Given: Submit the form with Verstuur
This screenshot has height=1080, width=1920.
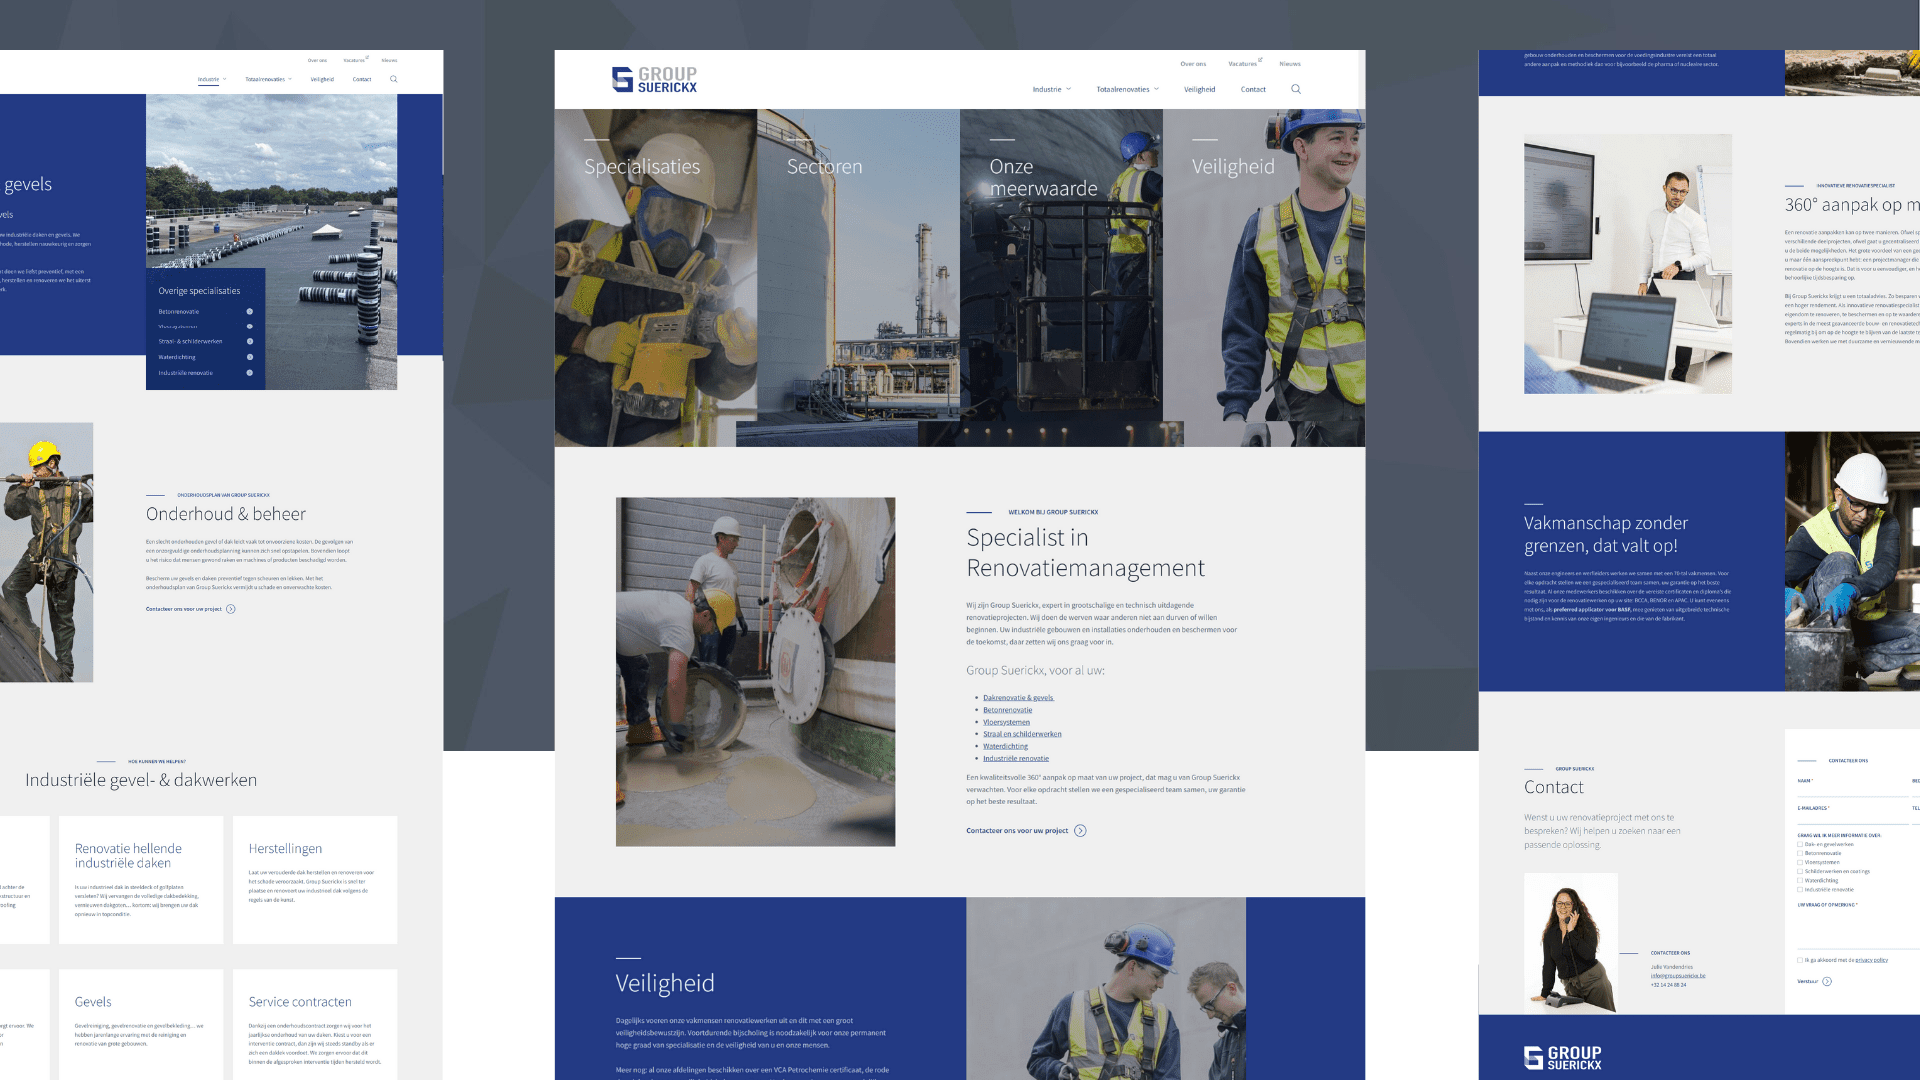Looking at the screenshot, I should (x=1807, y=982).
